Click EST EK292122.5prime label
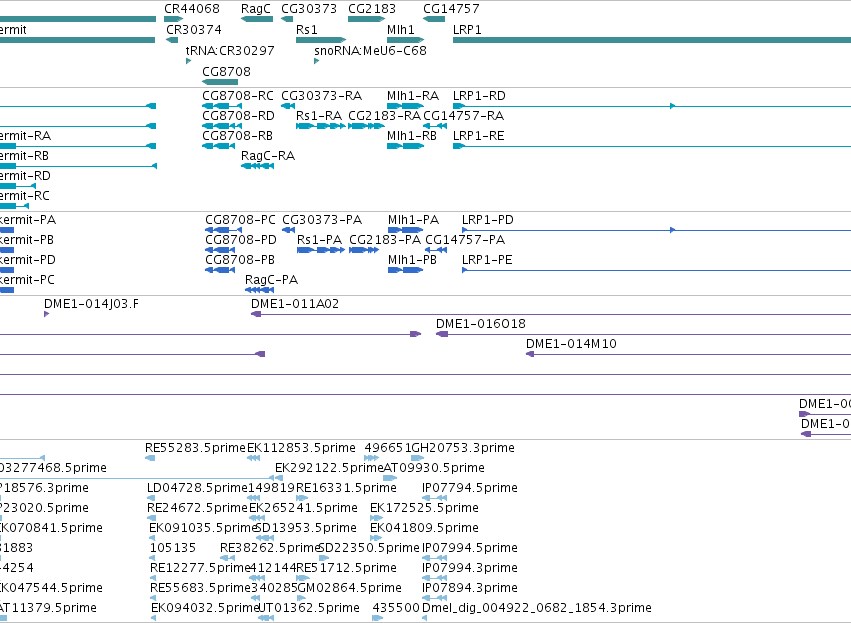 329,468
